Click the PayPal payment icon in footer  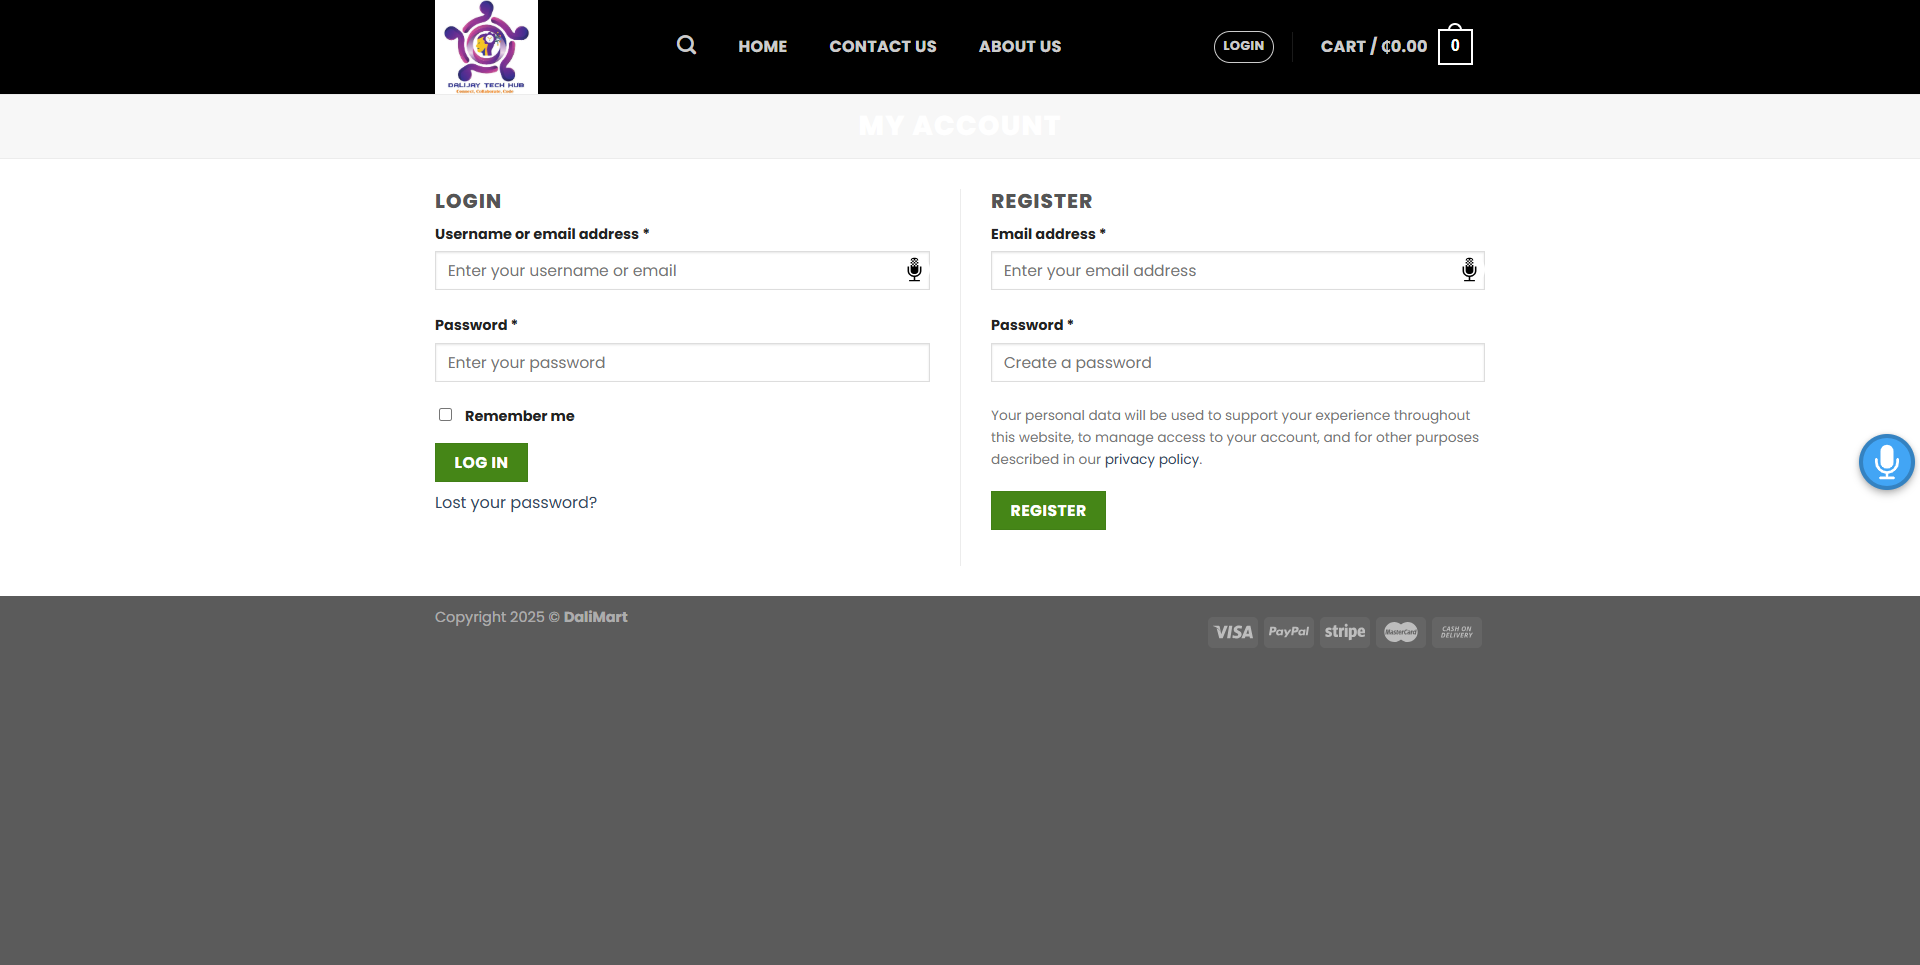(x=1289, y=632)
